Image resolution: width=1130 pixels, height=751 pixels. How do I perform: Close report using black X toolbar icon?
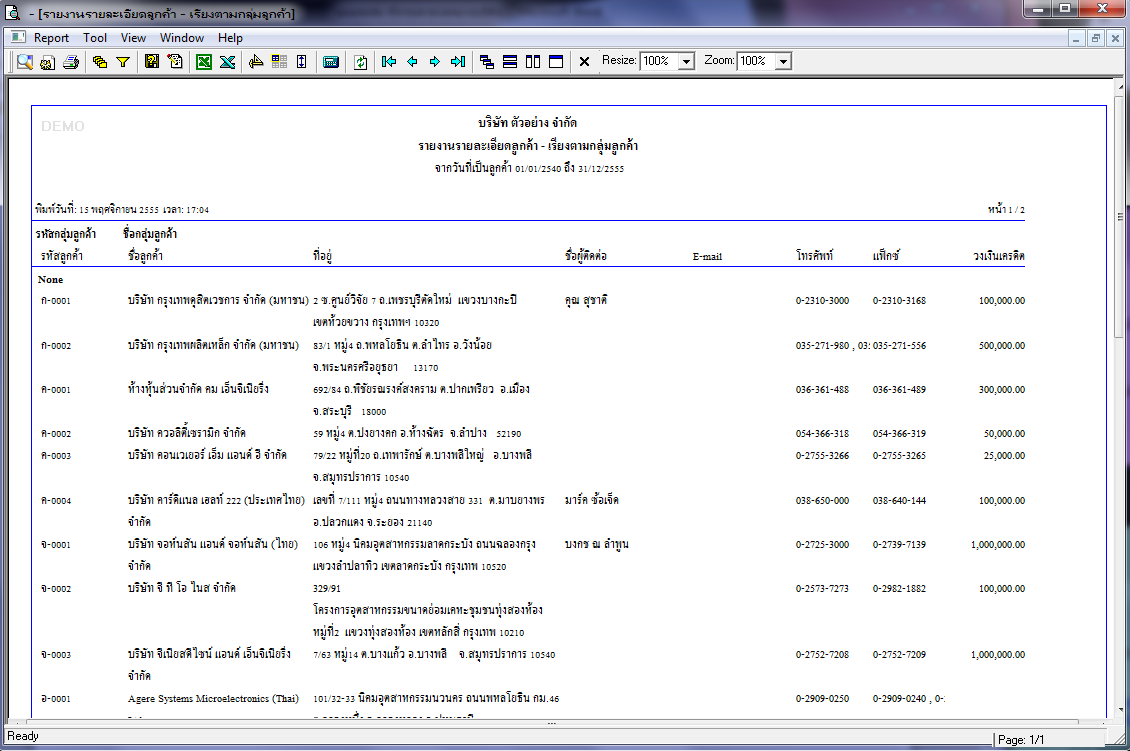pyautogui.click(x=584, y=62)
